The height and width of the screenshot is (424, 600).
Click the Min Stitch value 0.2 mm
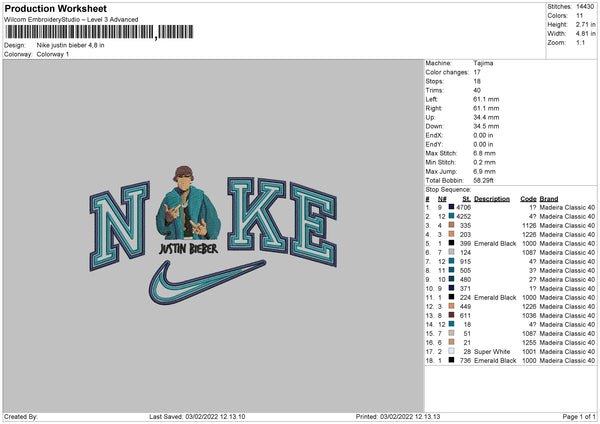point(484,162)
